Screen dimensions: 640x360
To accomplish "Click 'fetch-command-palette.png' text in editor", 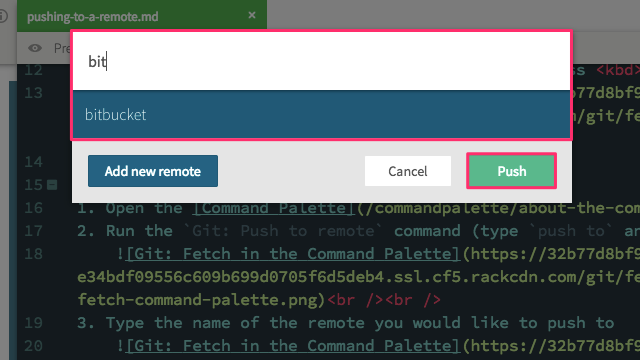I will click(x=199, y=300).
